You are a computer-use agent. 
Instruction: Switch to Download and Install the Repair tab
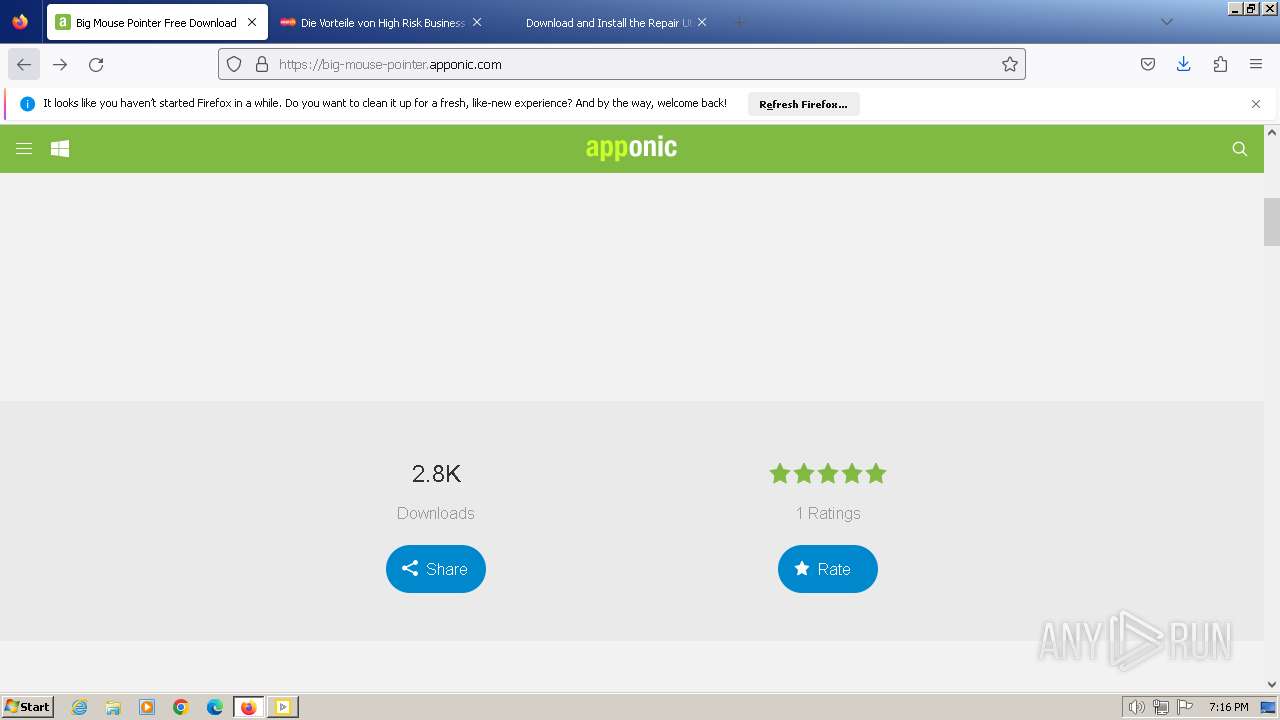point(606,22)
